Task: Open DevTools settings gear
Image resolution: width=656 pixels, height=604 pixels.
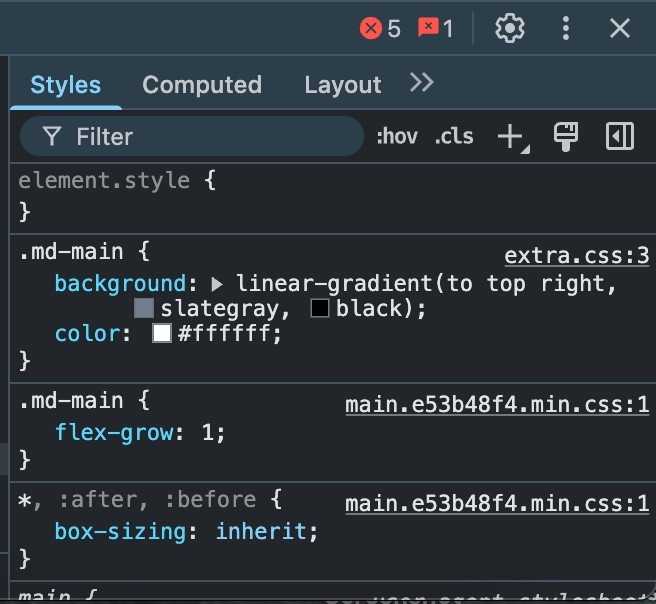Action: point(510,28)
